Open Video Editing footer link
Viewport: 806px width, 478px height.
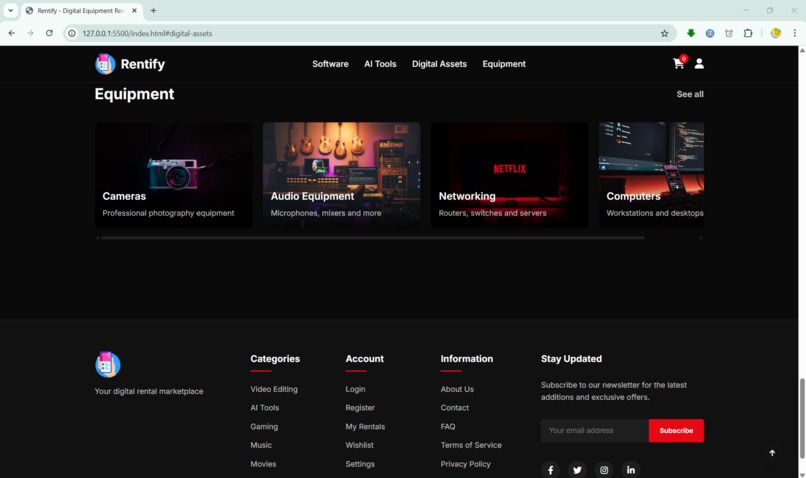click(x=274, y=389)
